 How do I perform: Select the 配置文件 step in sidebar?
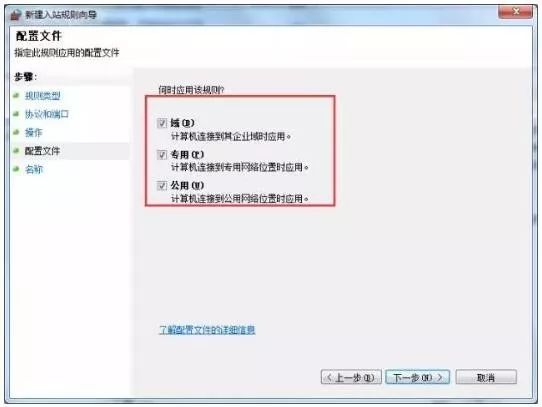pos(43,151)
